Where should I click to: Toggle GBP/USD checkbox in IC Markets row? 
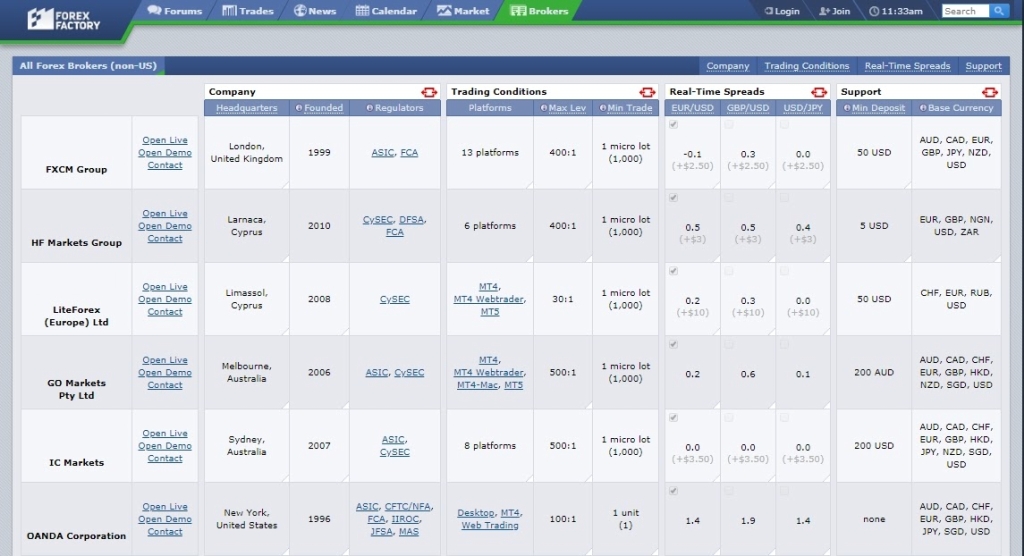pyautogui.click(x=729, y=417)
